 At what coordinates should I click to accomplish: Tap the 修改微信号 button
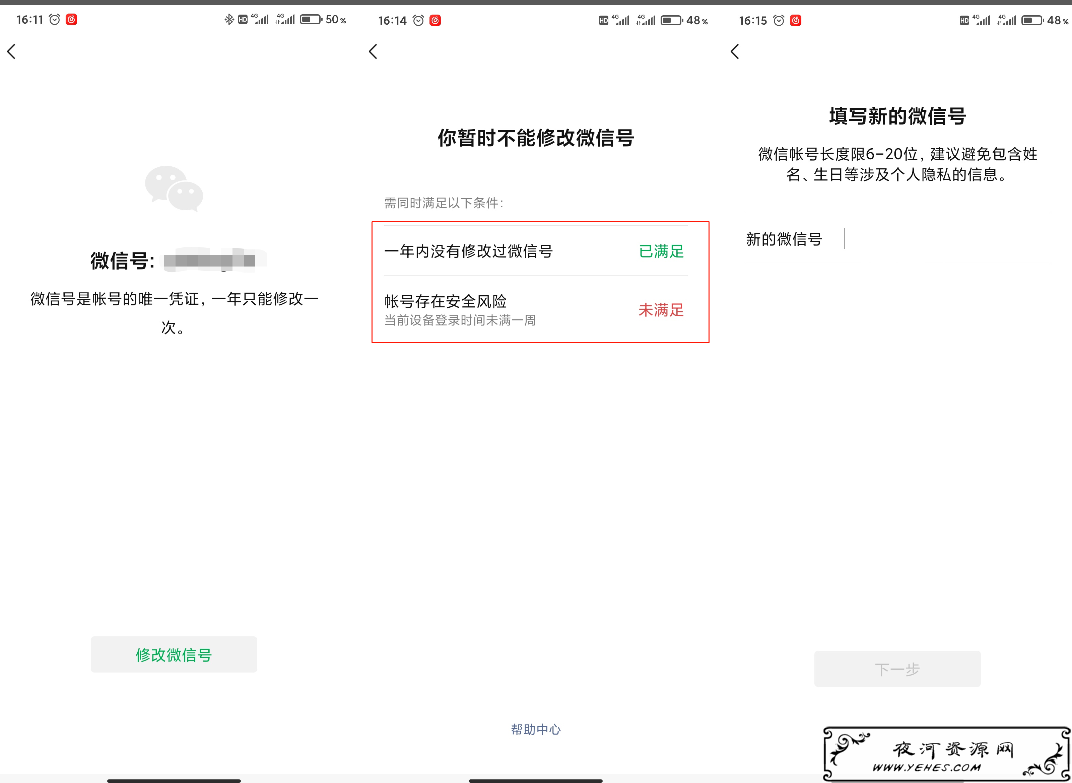(x=174, y=654)
